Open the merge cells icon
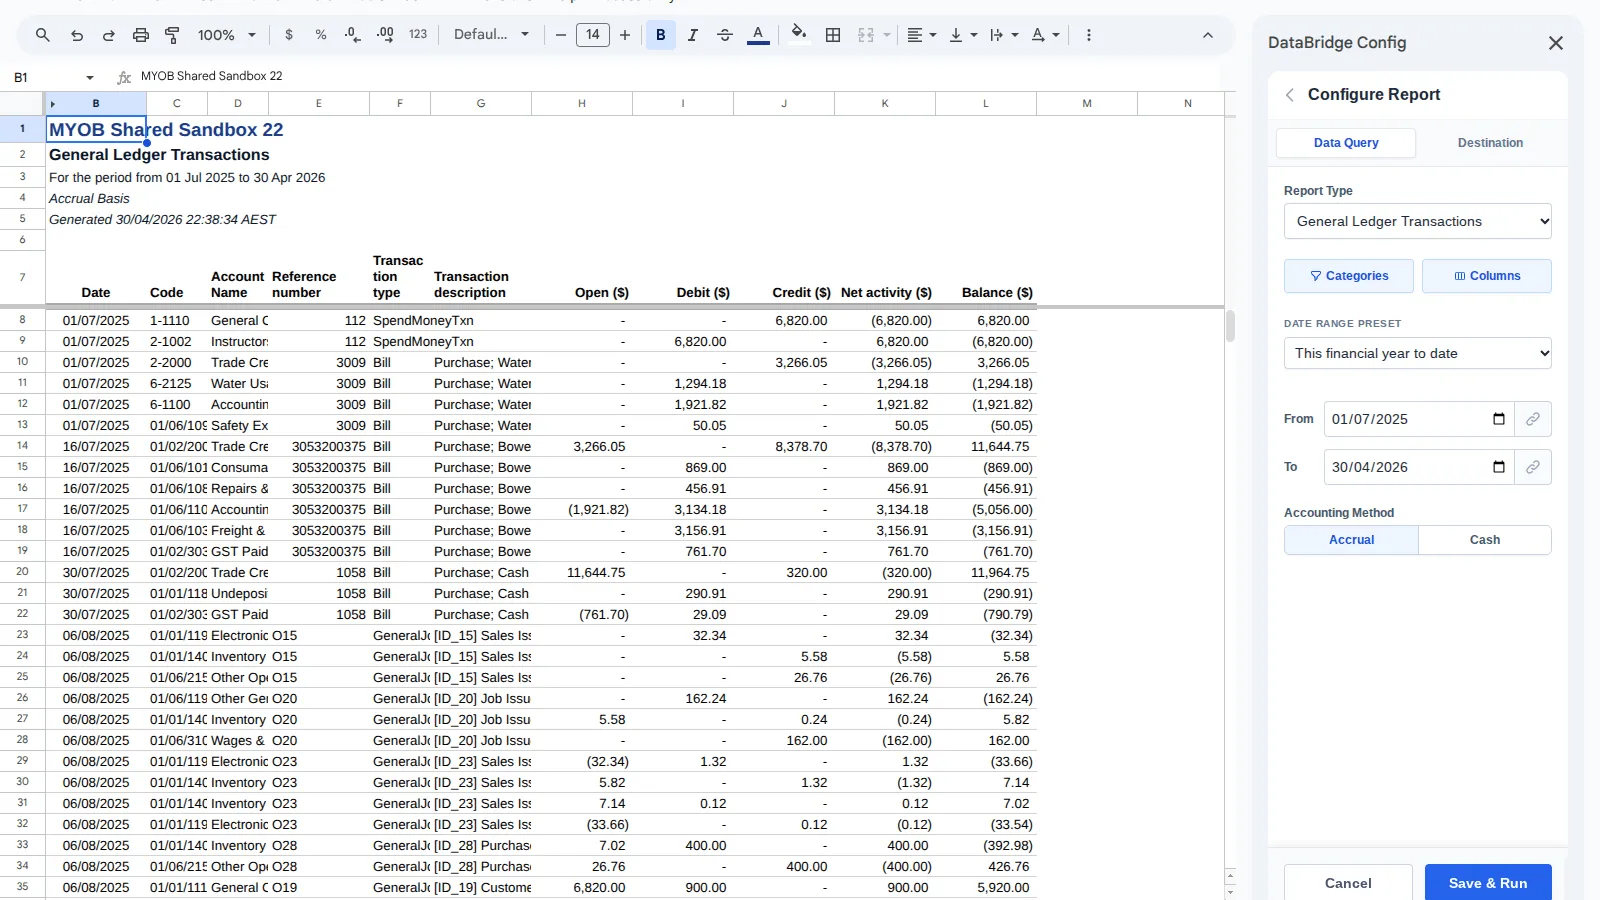 tap(866, 35)
